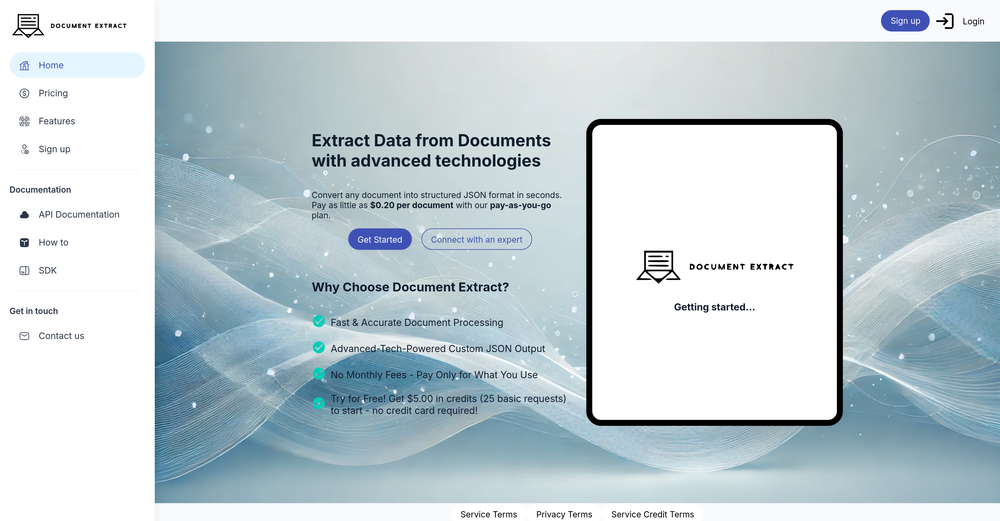Viewport: 1000px width, 521px height.
Task: Click the SDK panel icon
Action: (x=24, y=271)
